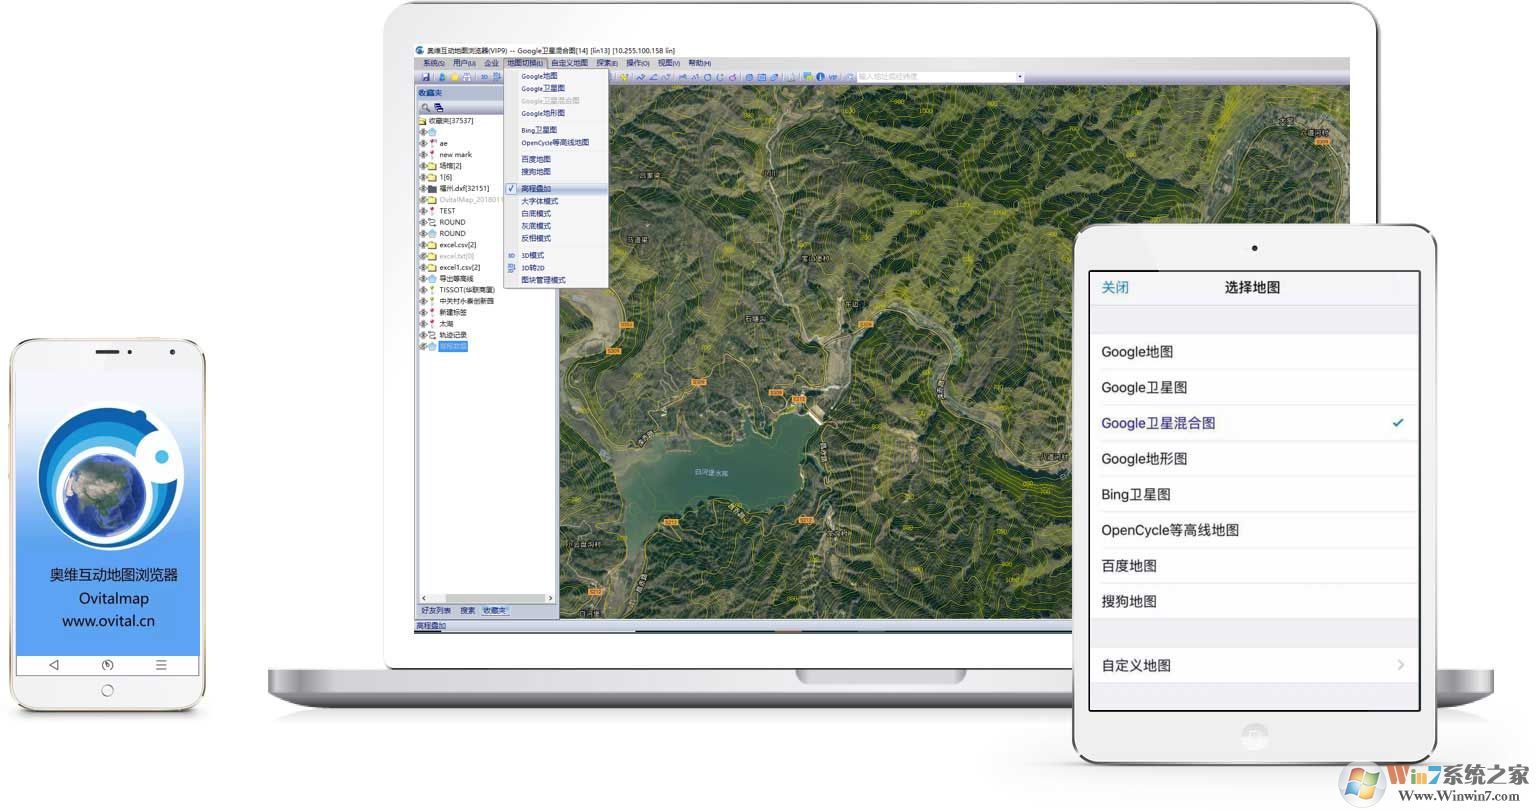Click the save icon in the toolbar

426,77
